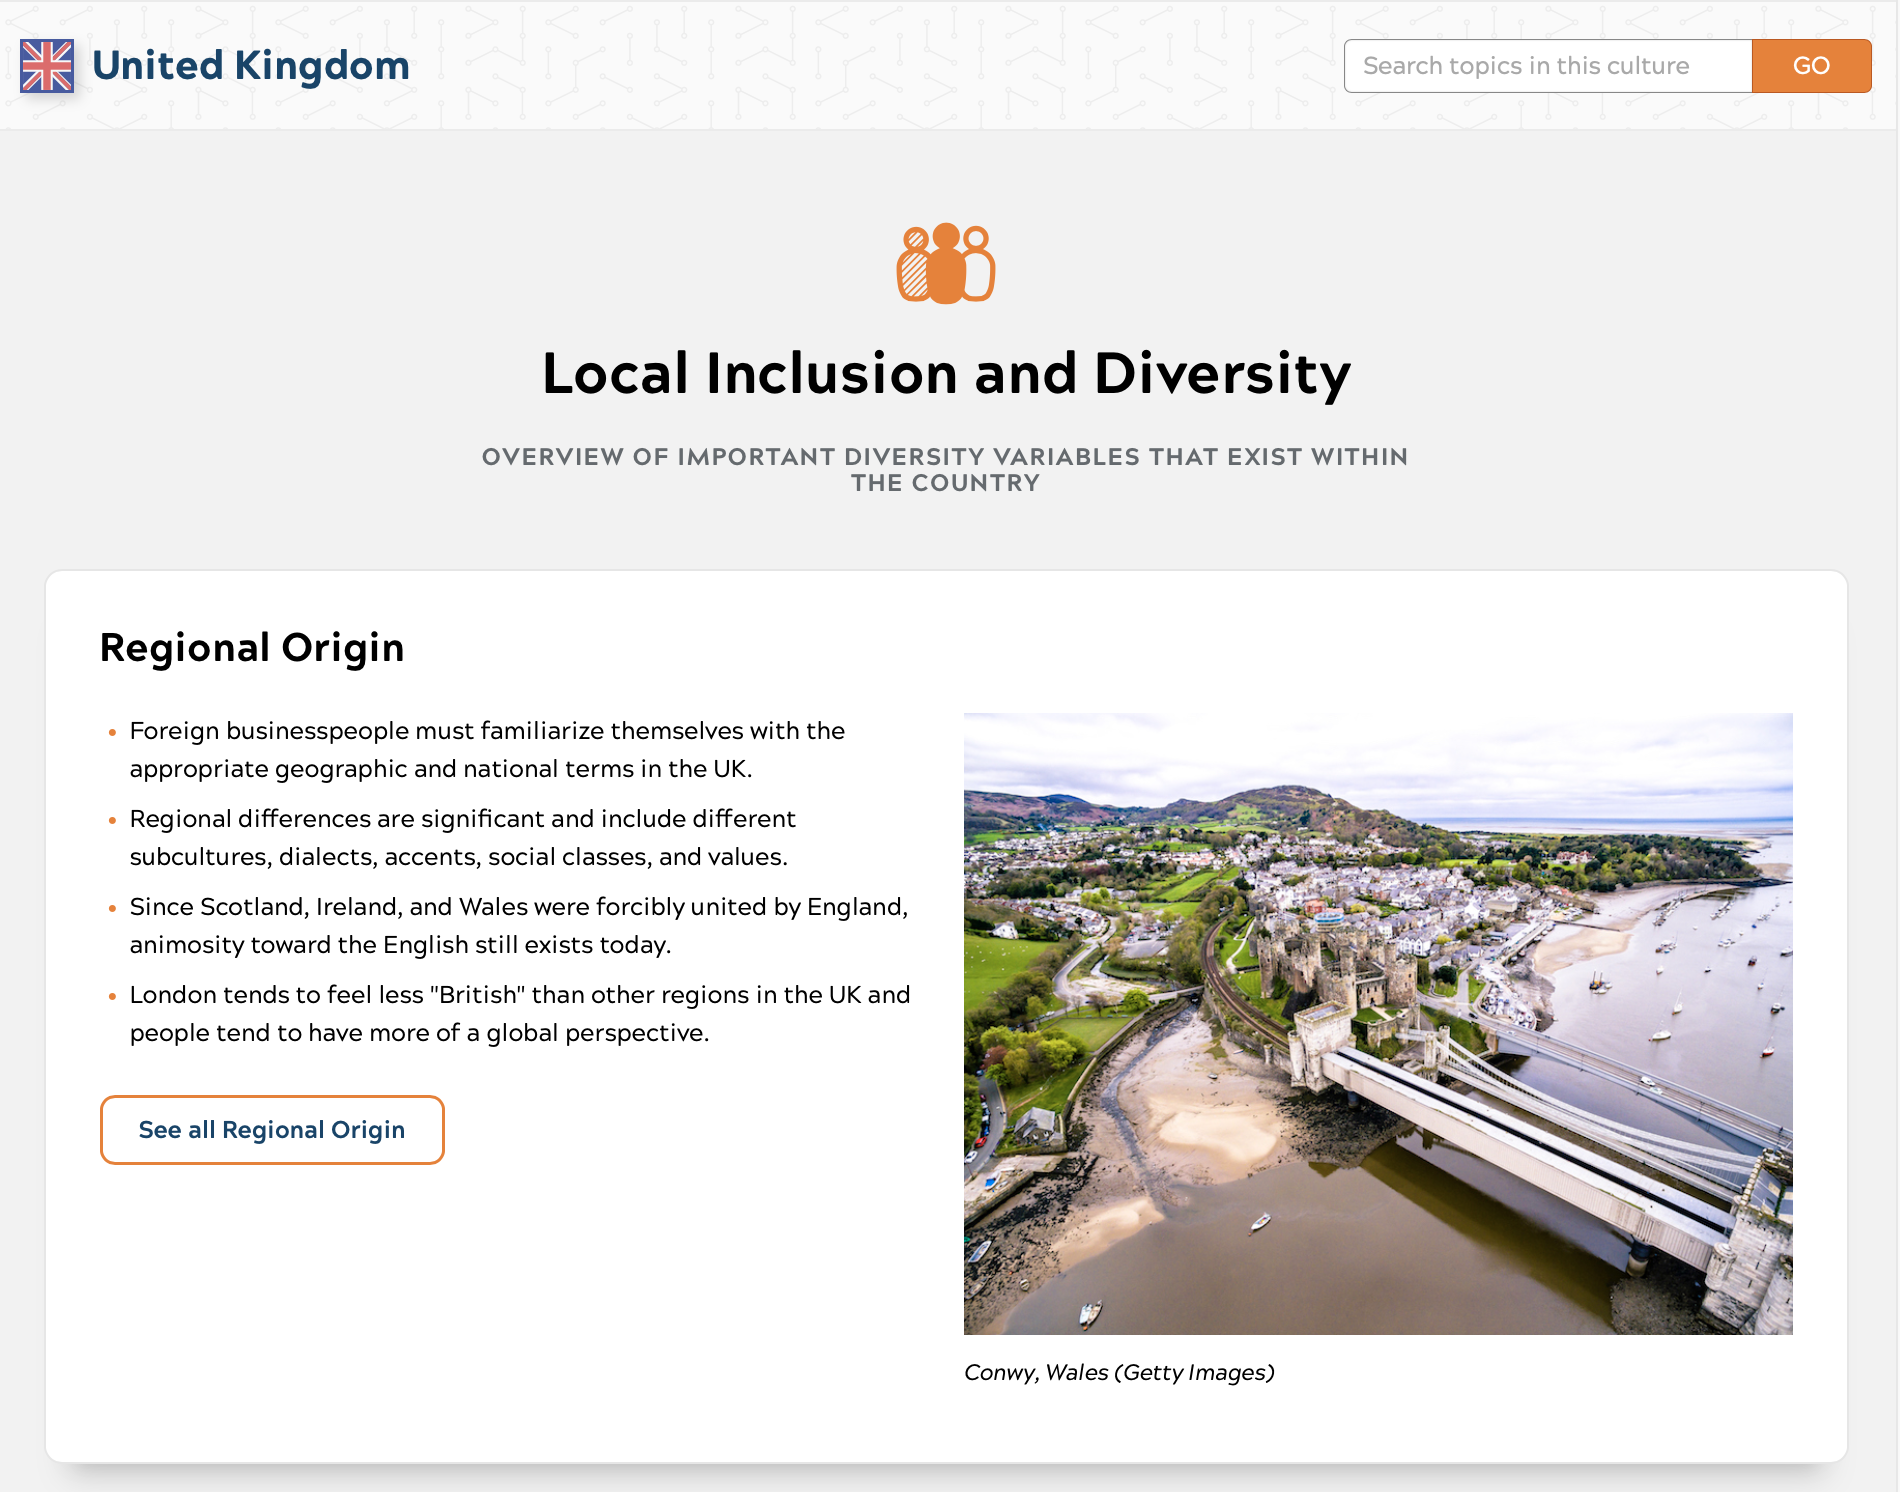Click the 'Regional differences are significant' bullet

[x=462, y=838]
